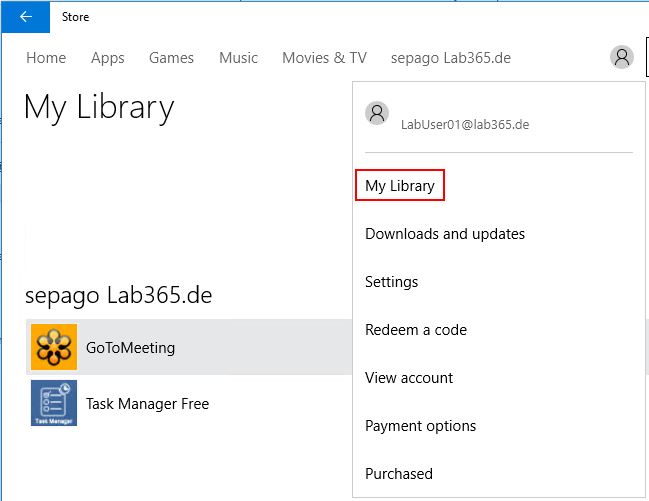
Task: Click the My Library page heading
Action: click(99, 107)
